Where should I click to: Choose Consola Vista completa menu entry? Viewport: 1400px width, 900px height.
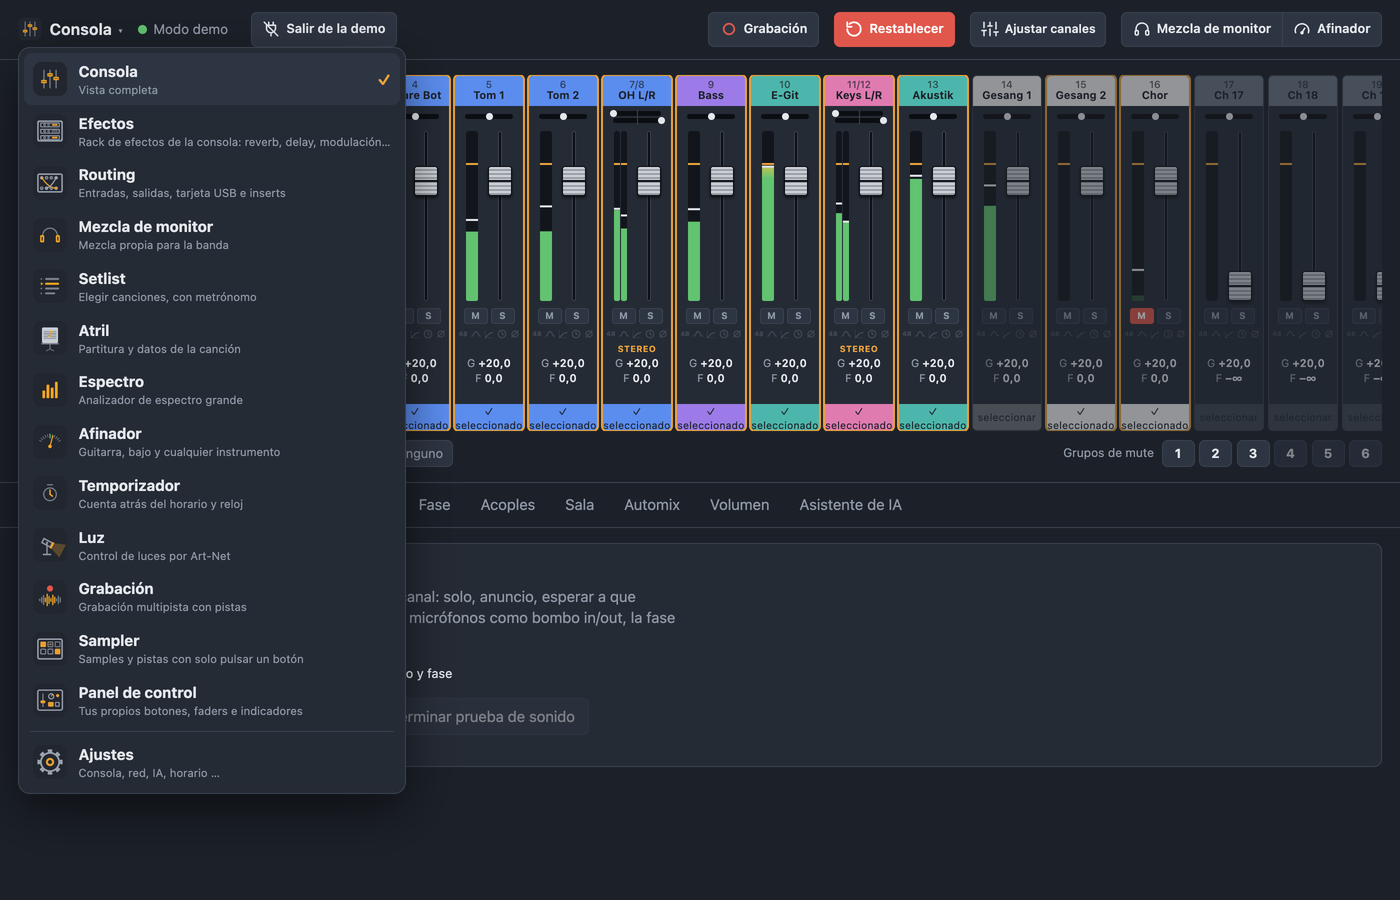click(212, 79)
